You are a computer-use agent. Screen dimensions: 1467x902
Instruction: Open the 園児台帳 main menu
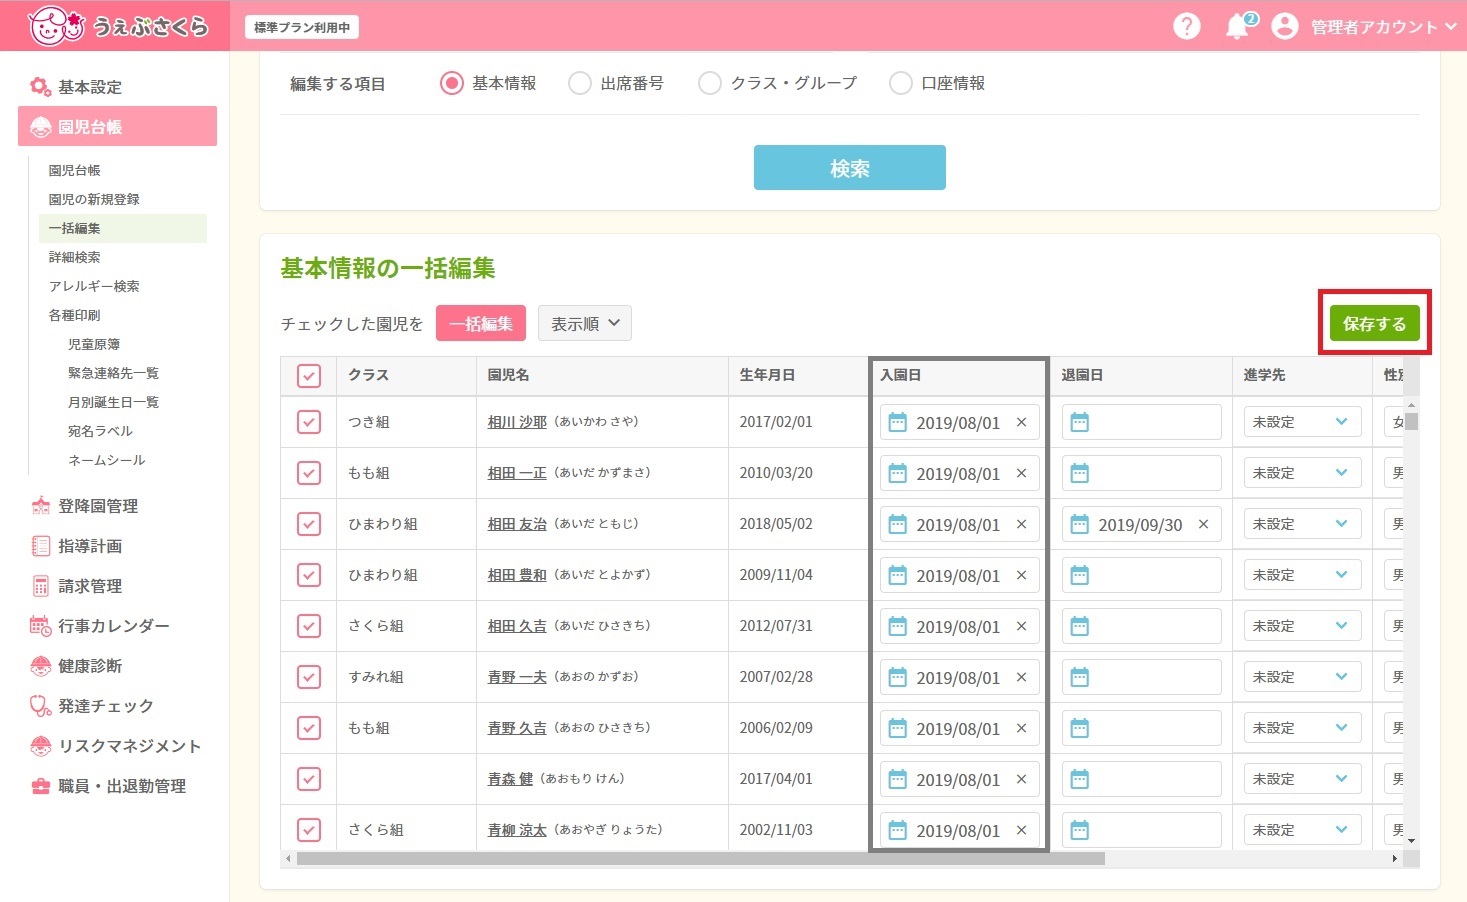tap(117, 126)
